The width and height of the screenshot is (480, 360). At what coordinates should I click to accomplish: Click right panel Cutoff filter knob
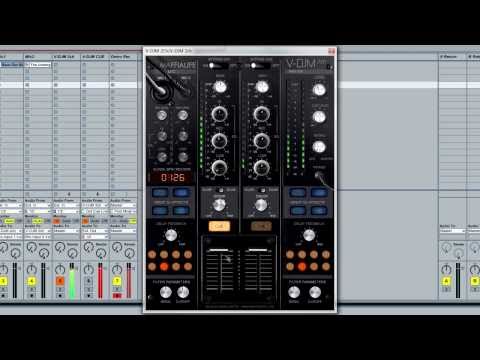pos(315,292)
